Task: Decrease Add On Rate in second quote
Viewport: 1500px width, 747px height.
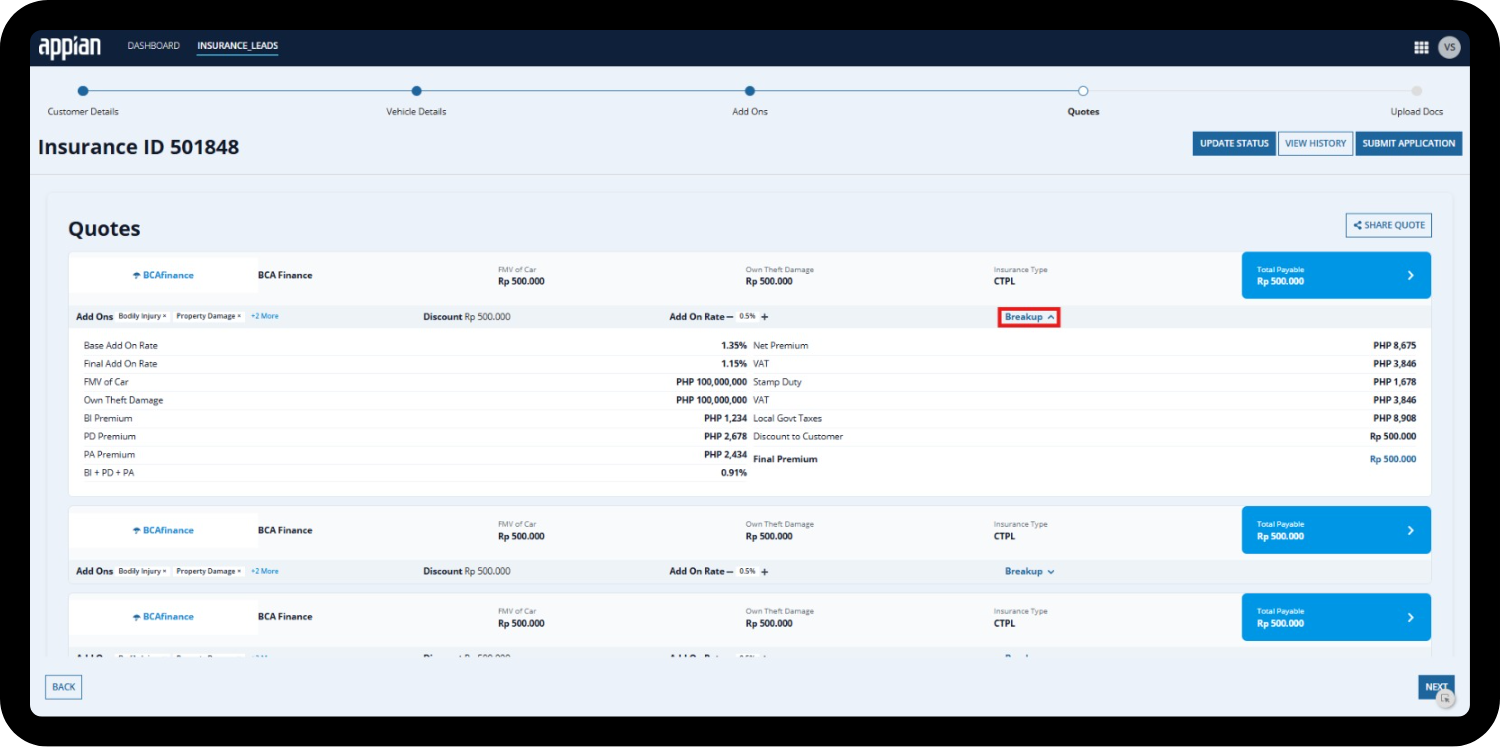Action: 730,572
